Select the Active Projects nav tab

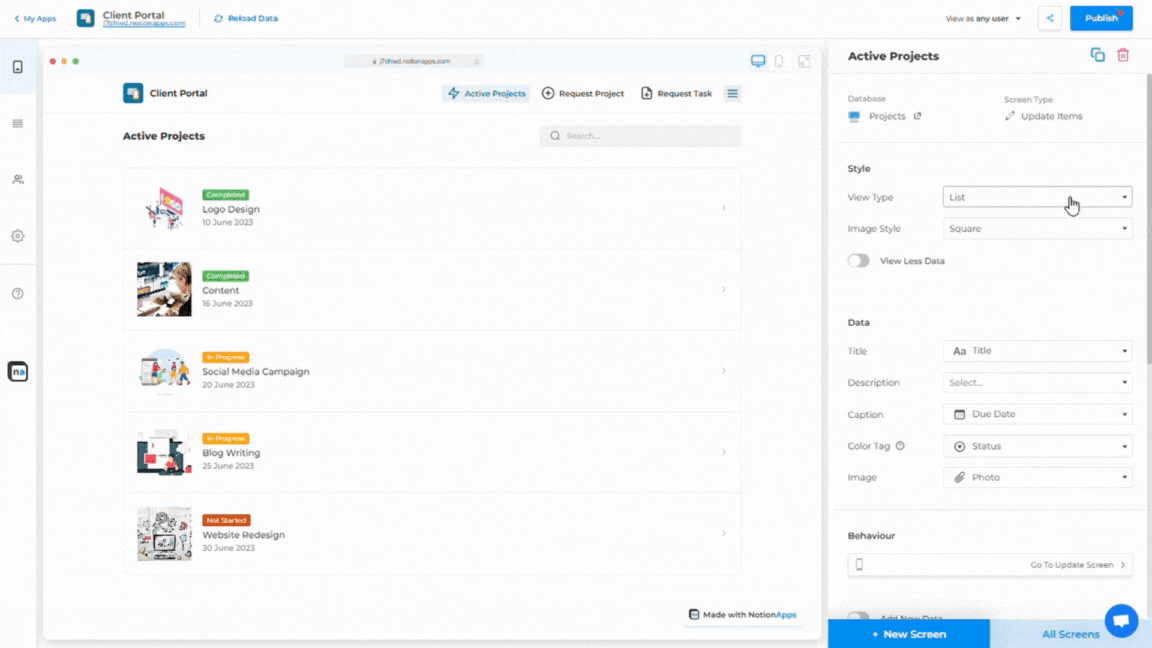coord(486,93)
